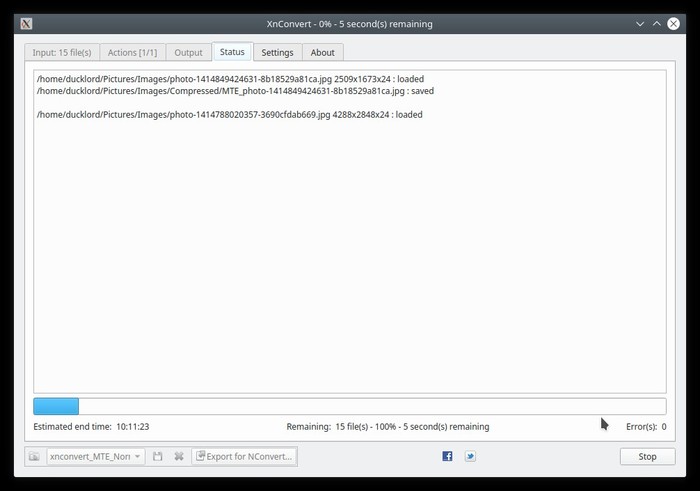Click the save script floppy icon
The width and height of the screenshot is (700, 491).
coord(157,456)
